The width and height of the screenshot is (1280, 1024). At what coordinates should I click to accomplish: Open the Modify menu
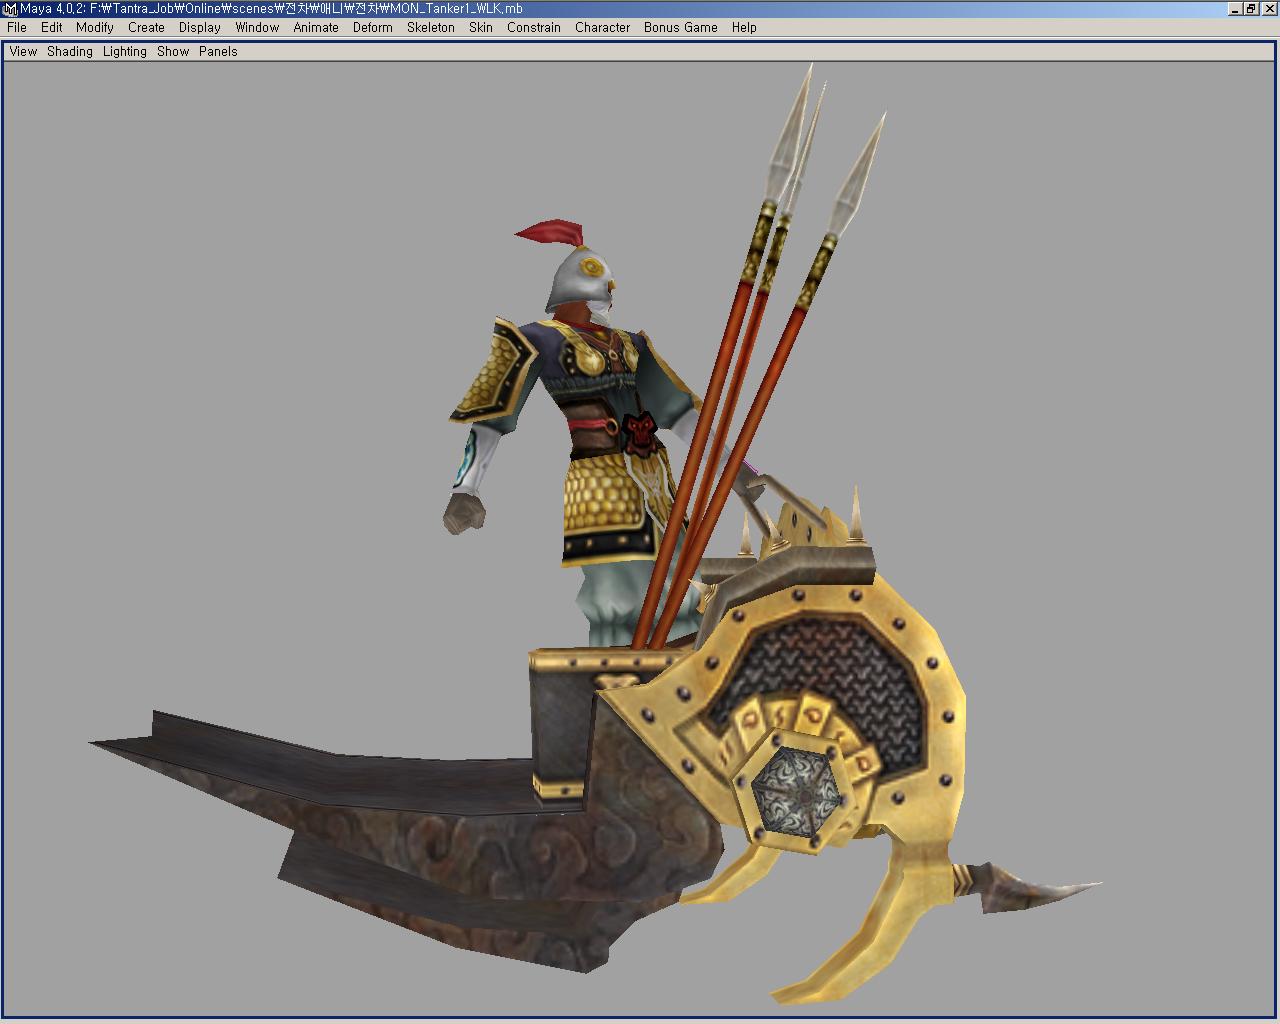[x=95, y=28]
